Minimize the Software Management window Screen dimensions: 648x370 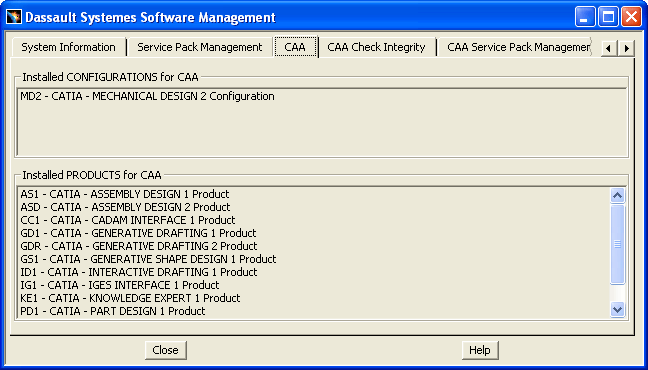[585, 17]
